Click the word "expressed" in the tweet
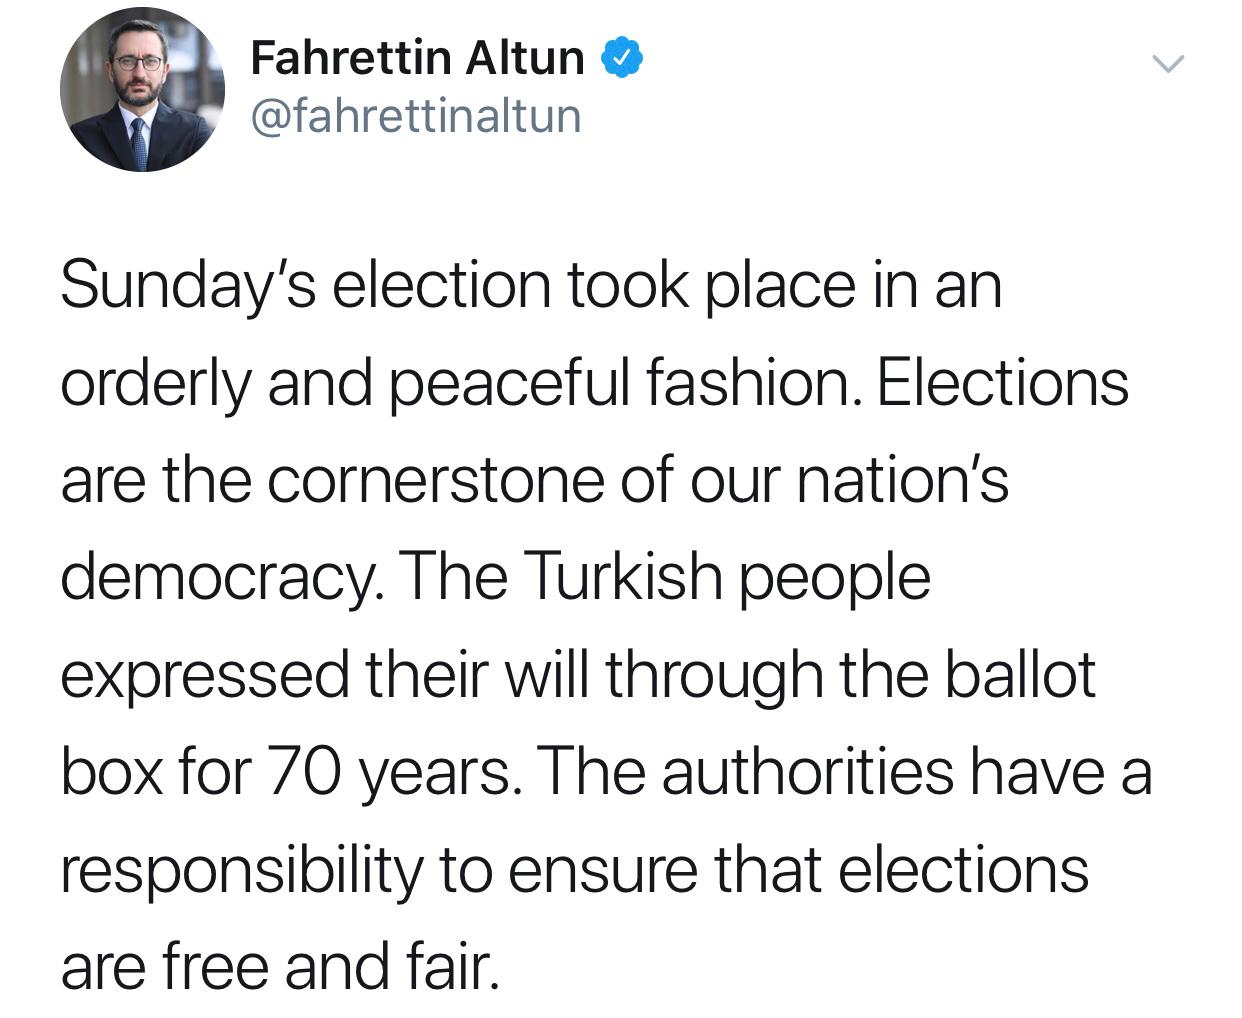This screenshot has width=1242, height=1018. tap(205, 675)
